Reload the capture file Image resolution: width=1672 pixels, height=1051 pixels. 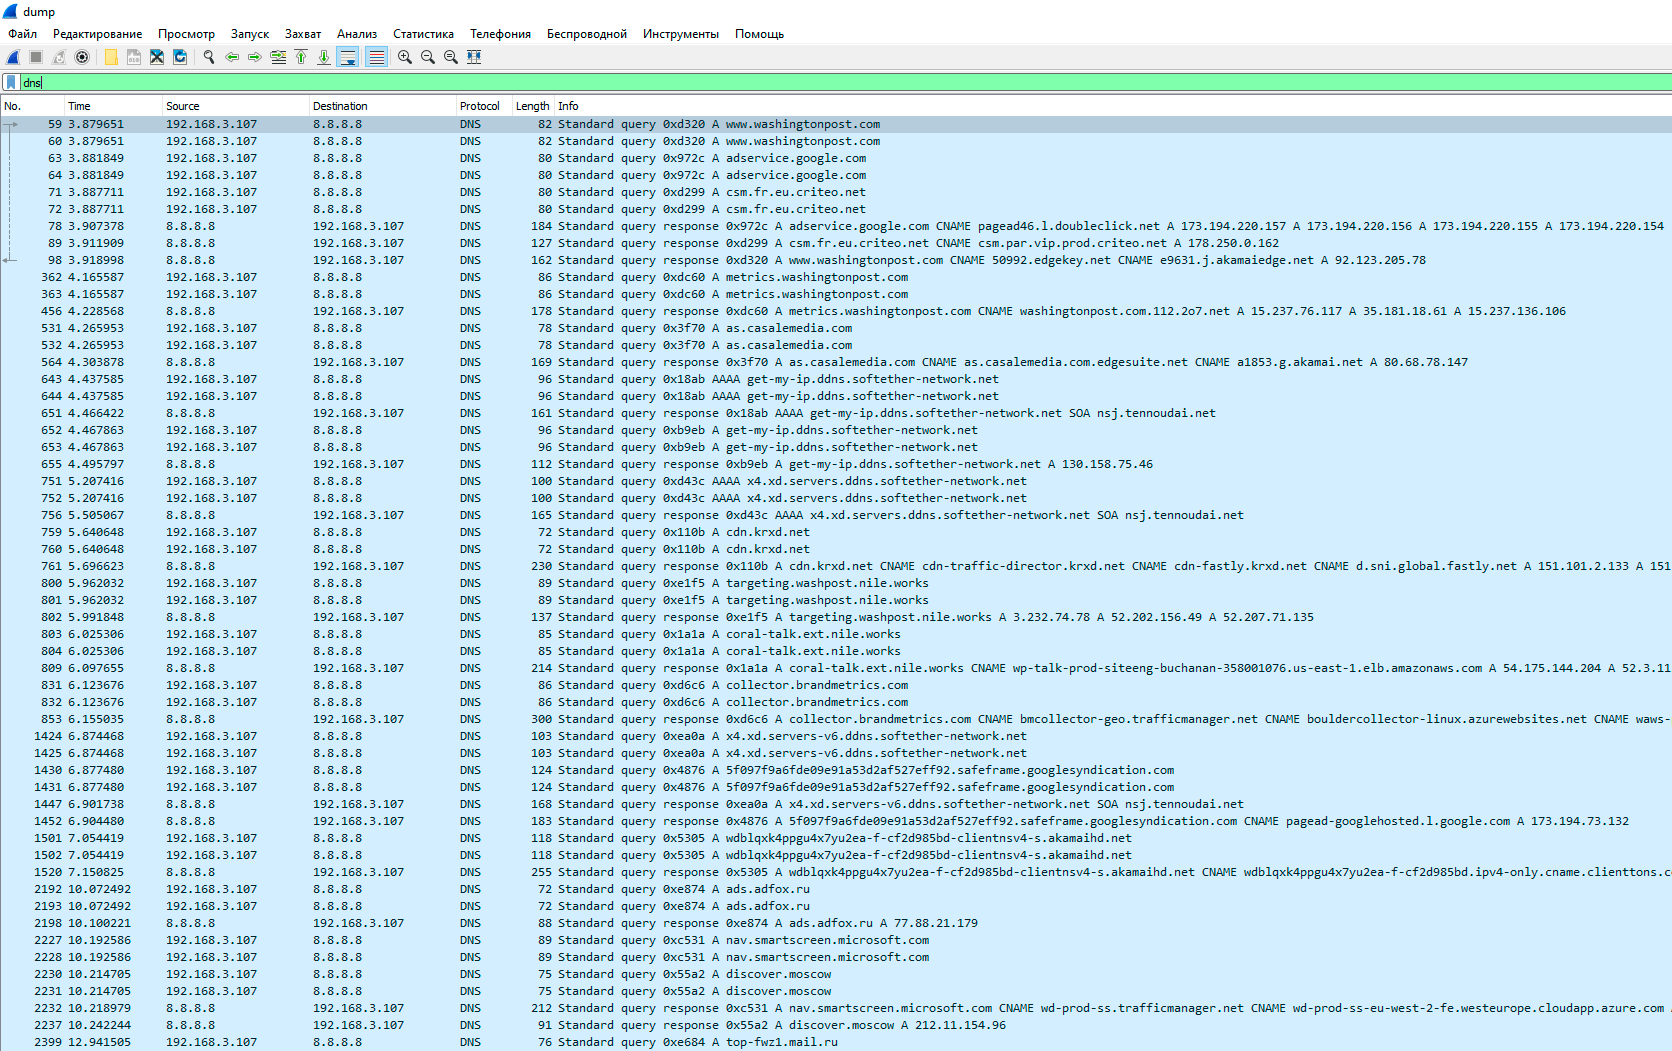point(180,57)
